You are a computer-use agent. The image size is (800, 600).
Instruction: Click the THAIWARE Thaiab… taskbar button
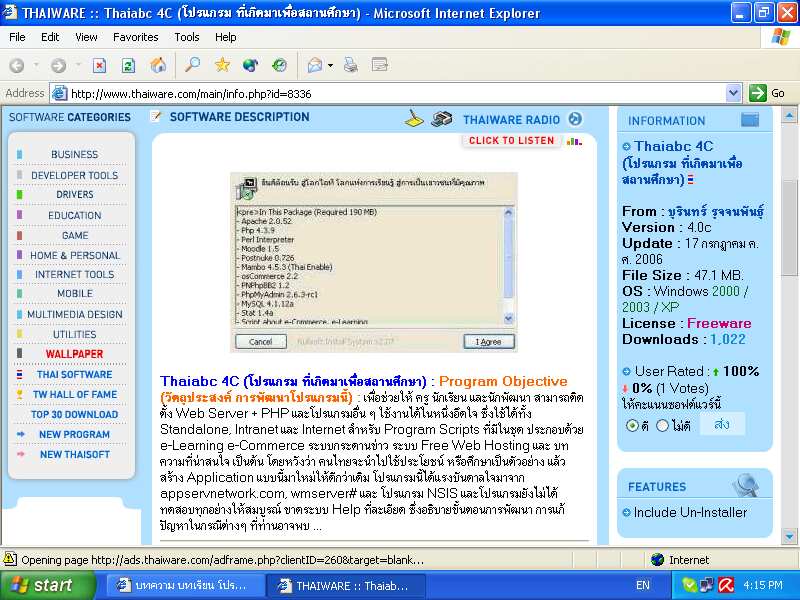346,586
